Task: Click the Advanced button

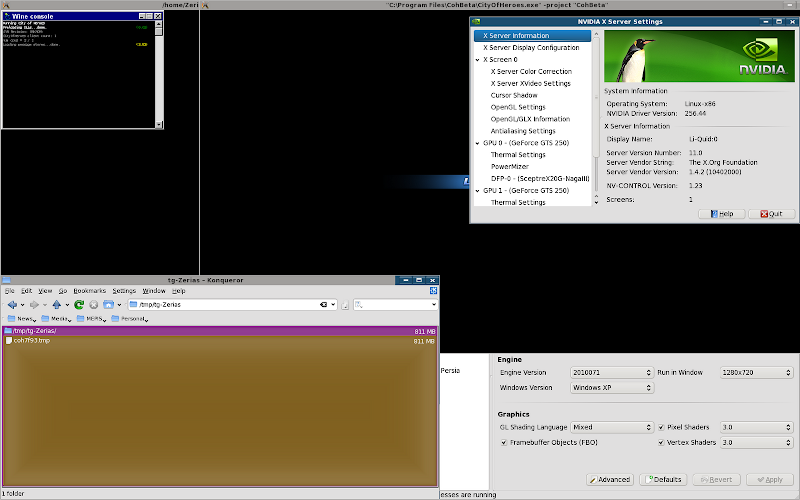Action: 609,479
